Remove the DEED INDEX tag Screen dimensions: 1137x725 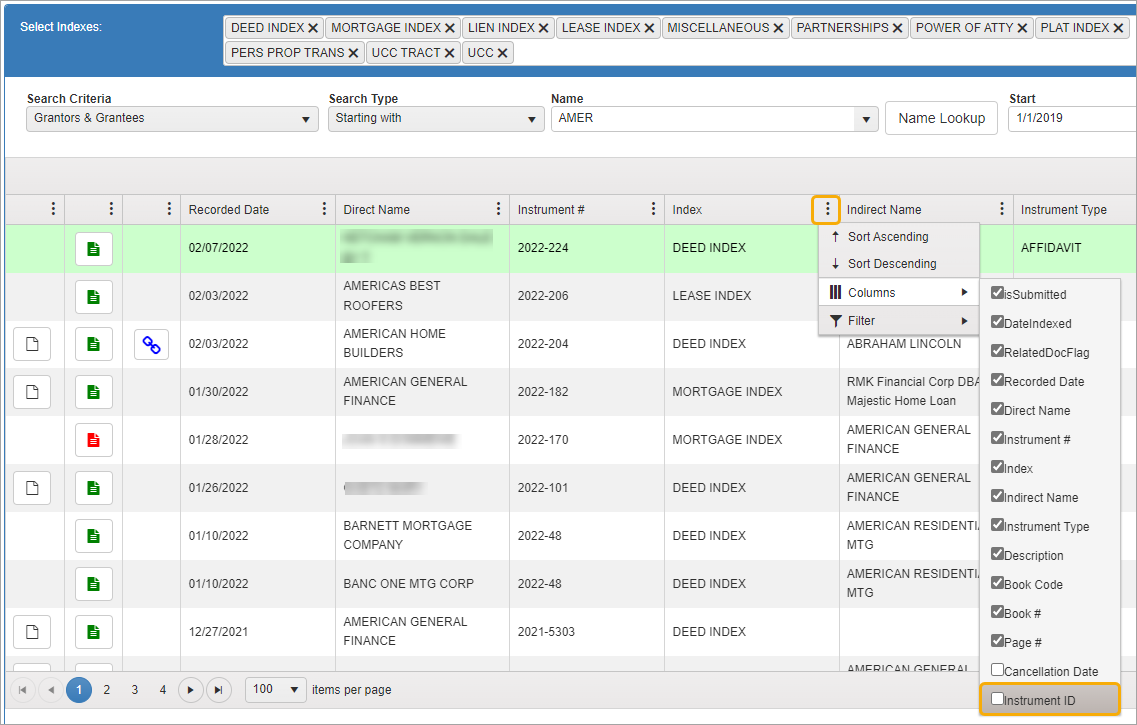coord(313,28)
